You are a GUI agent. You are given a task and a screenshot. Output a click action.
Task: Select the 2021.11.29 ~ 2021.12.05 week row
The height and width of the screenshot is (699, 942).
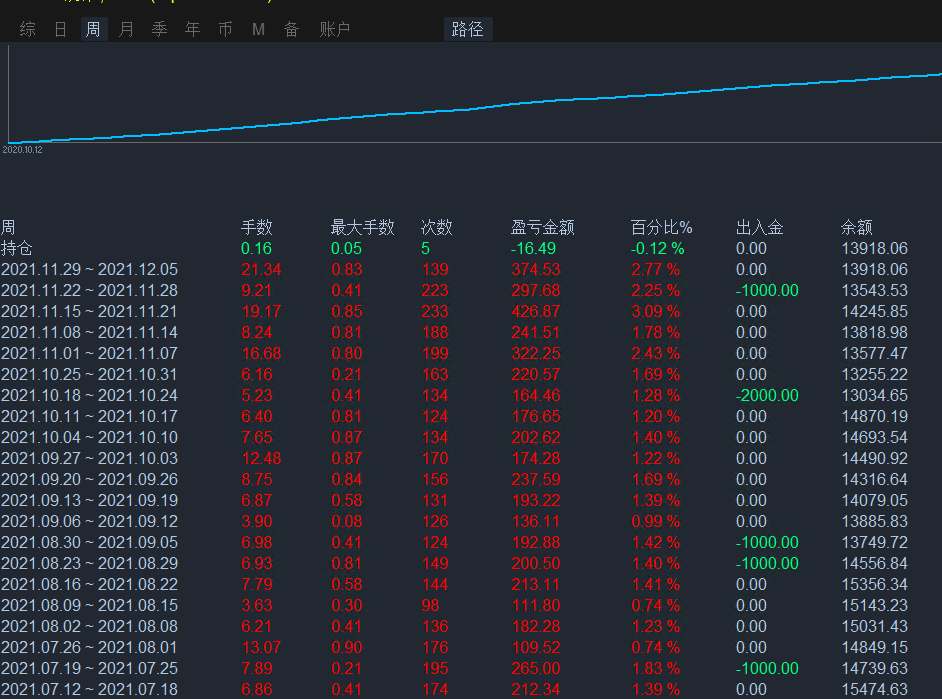click(89, 269)
